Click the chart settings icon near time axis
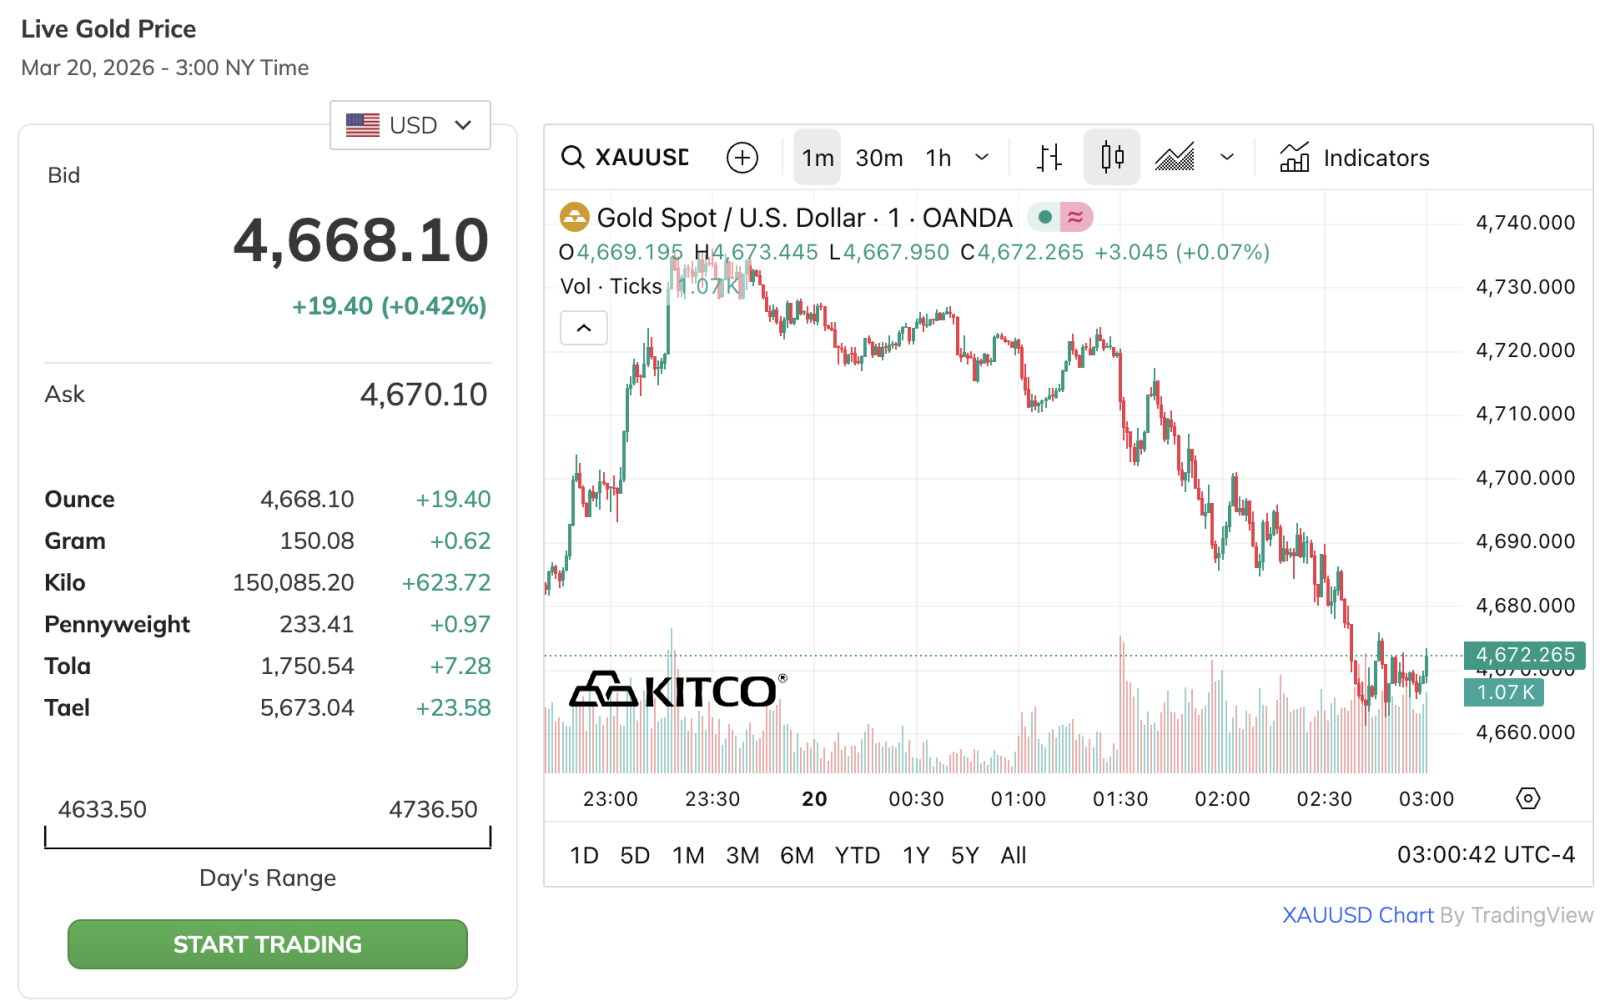Image resolution: width=1600 pixels, height=1001 pixels. (1527, 798)
